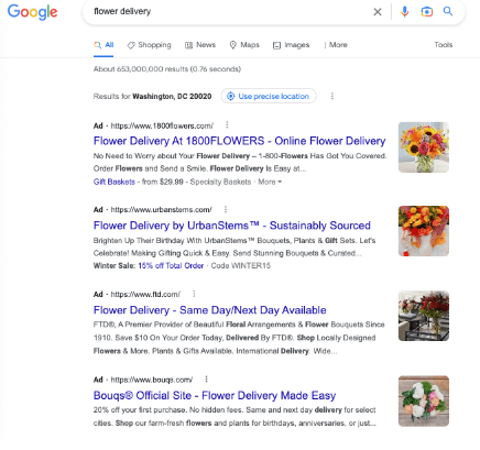Open three-dot menu beside bouqs.com URL
Screen dimensions: 480x450
pos(206,379)
